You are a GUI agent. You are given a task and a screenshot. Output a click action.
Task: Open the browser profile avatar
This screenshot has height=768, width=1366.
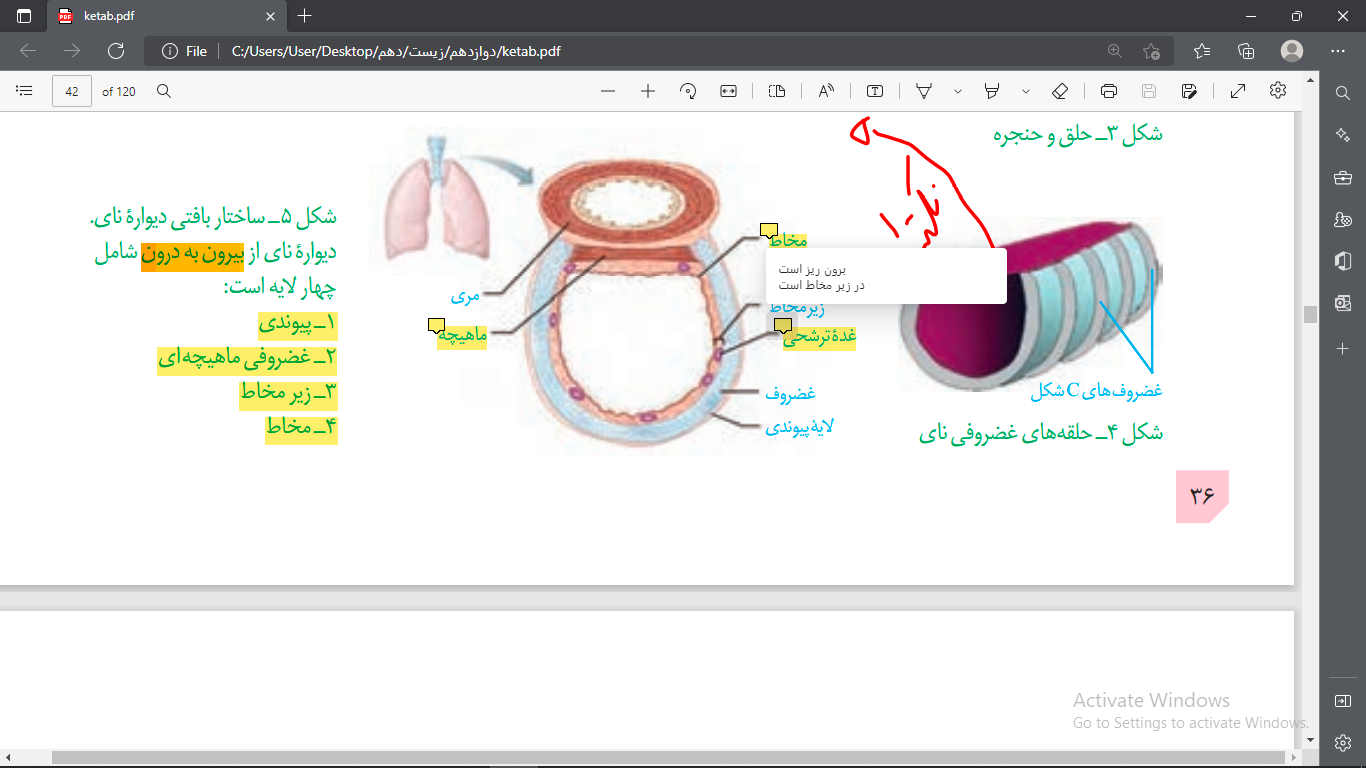[x=1292, y=51]
